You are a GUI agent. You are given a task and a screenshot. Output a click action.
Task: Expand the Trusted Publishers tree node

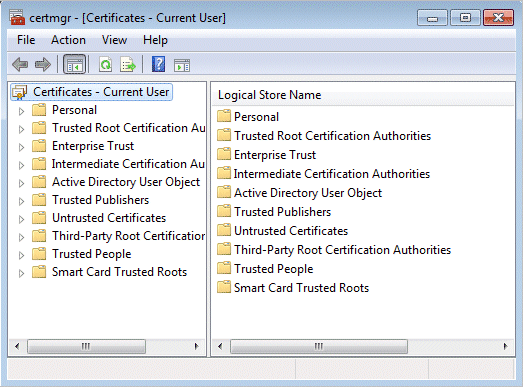[x=21, y=202]
